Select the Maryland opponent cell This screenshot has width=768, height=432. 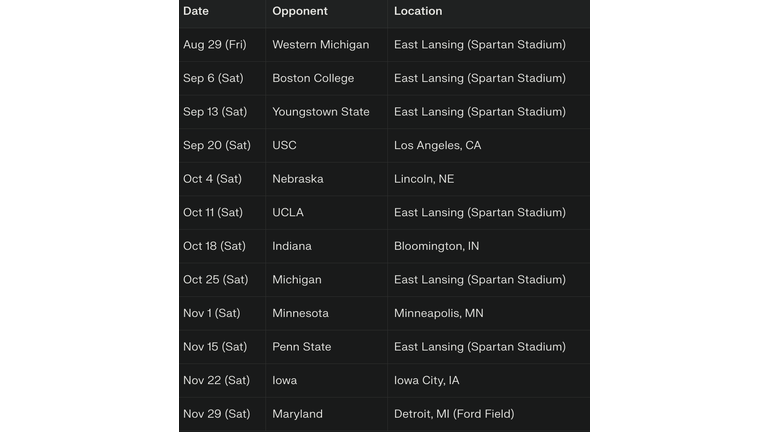tap(297, 414)
